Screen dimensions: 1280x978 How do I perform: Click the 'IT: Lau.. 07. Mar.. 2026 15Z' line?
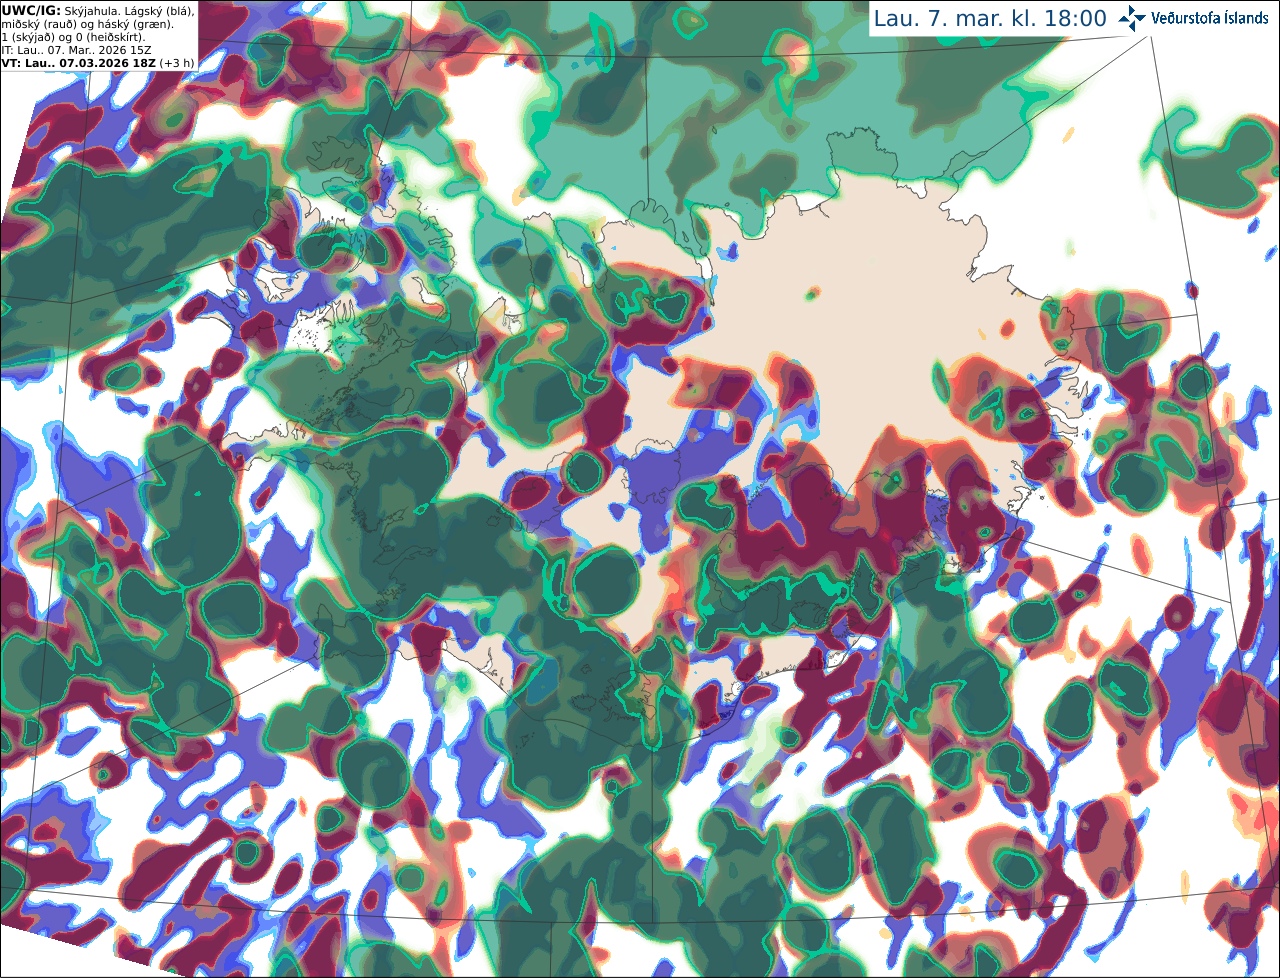[76, 49]
